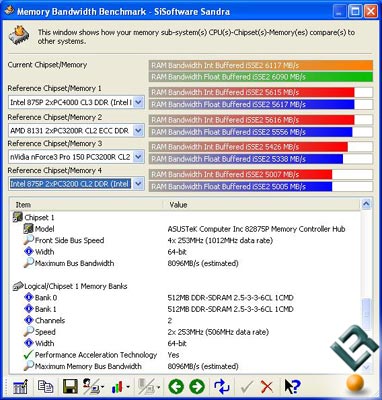Viewport: 382px width, 400px height.
Task: Click the Copy to clipboard toolbar icon
Action: coord(45,387)
